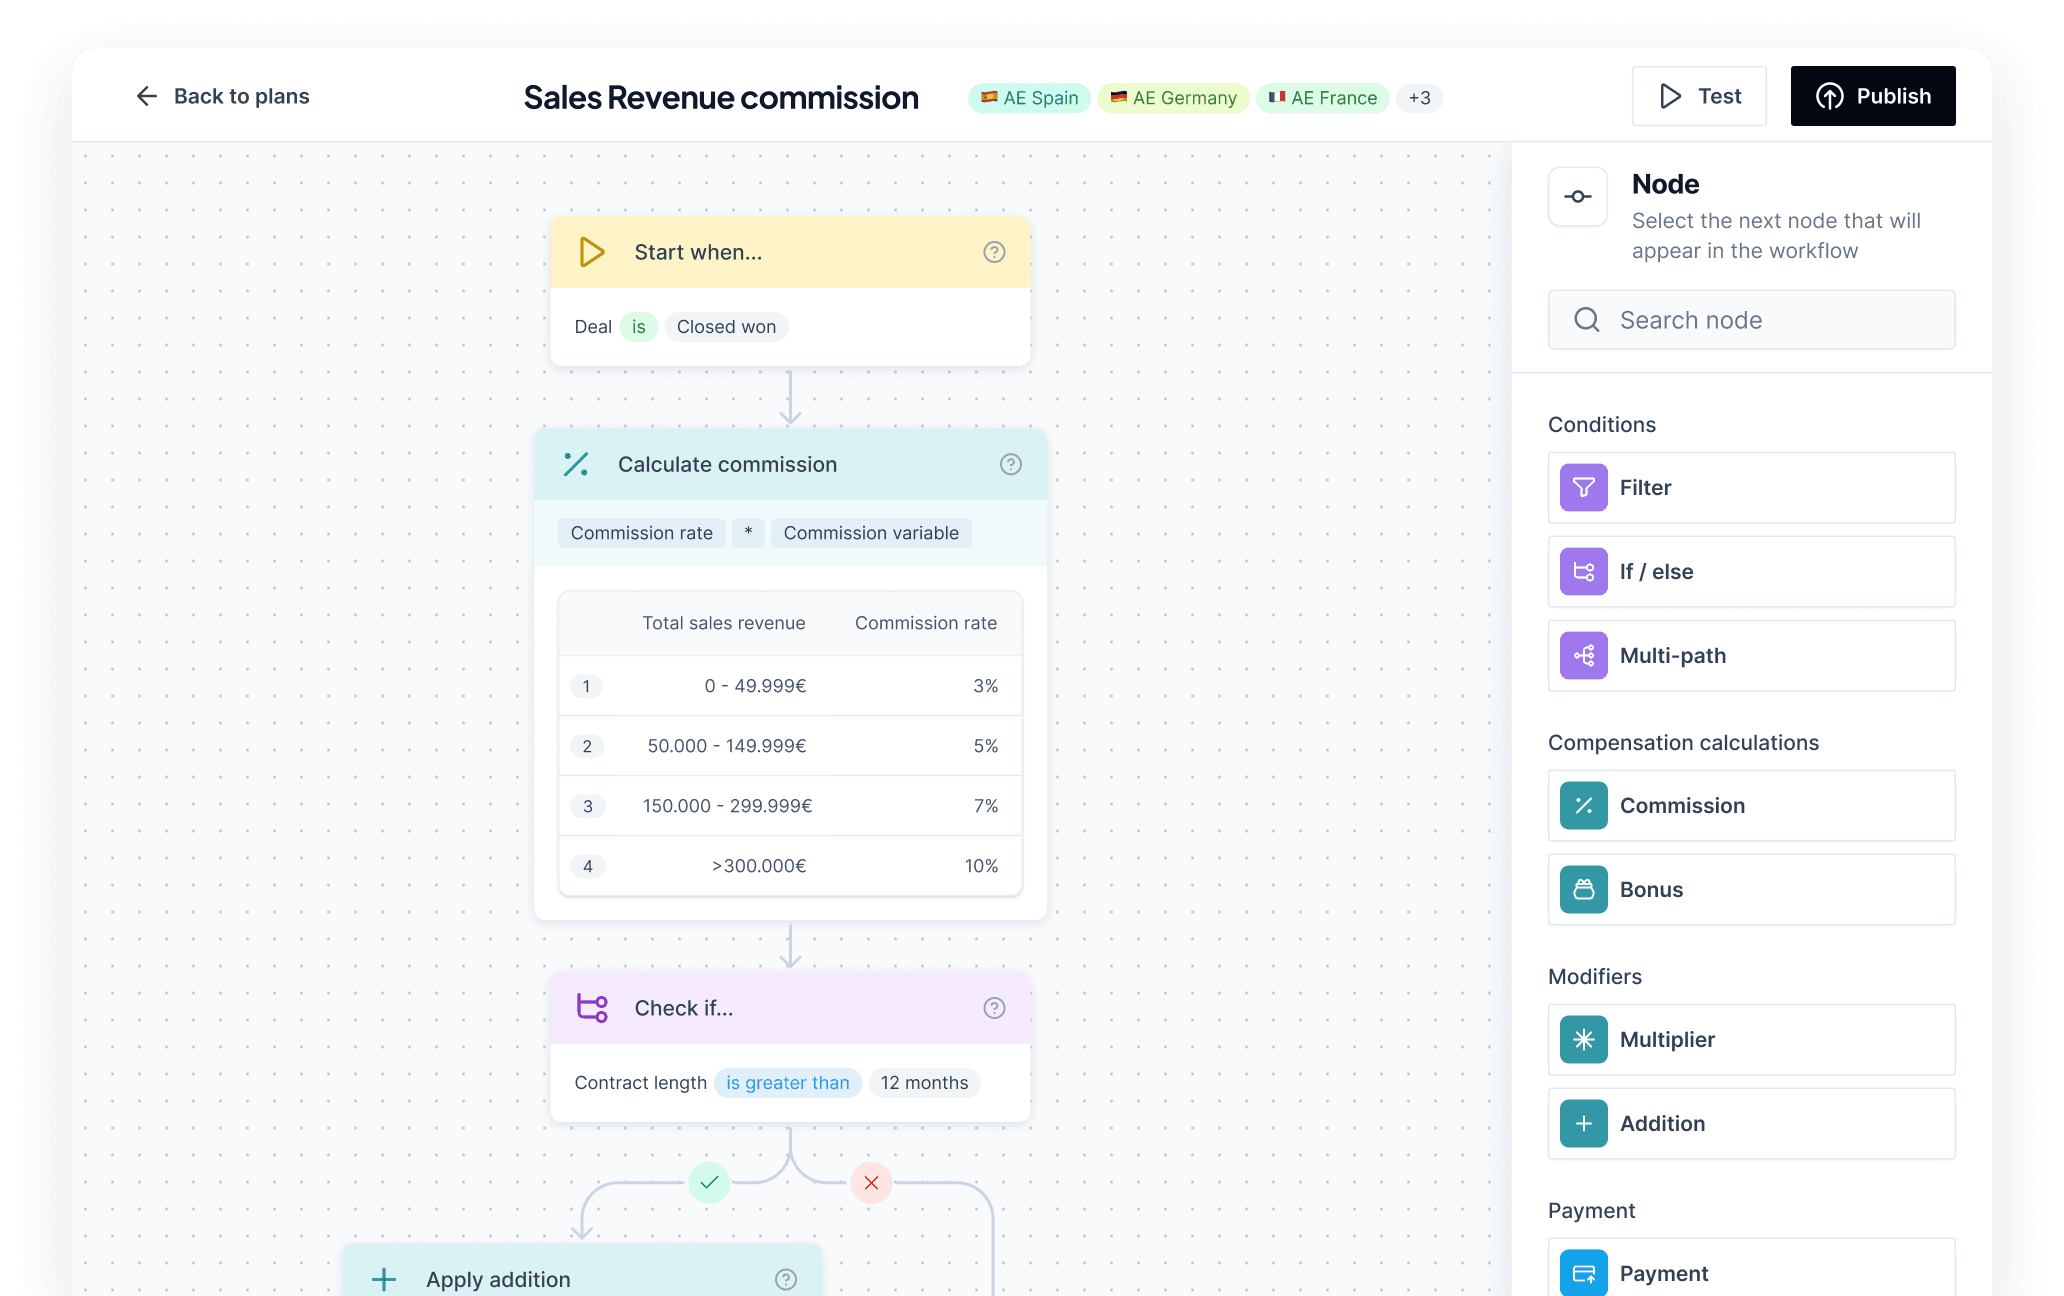2064x1296 pixels.
Task: Open help for Start when node
Action: 994,252
